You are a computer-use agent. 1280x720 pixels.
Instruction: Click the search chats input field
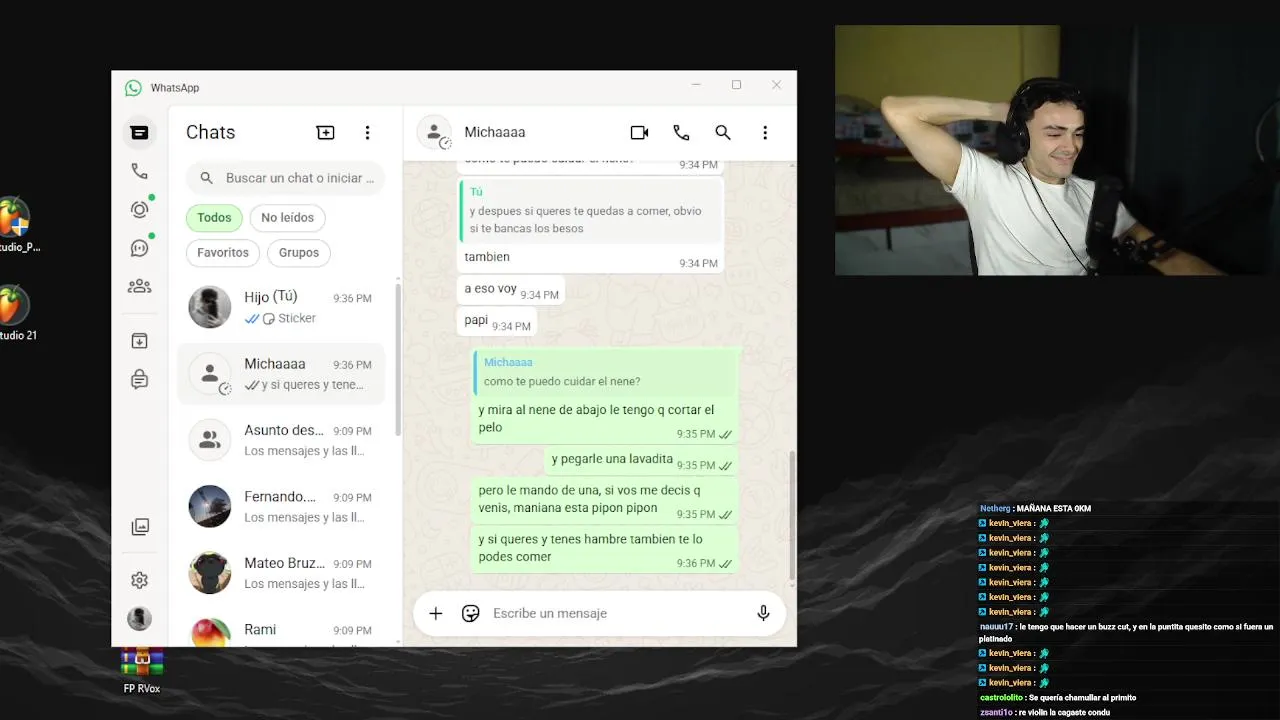pos(285,178)
